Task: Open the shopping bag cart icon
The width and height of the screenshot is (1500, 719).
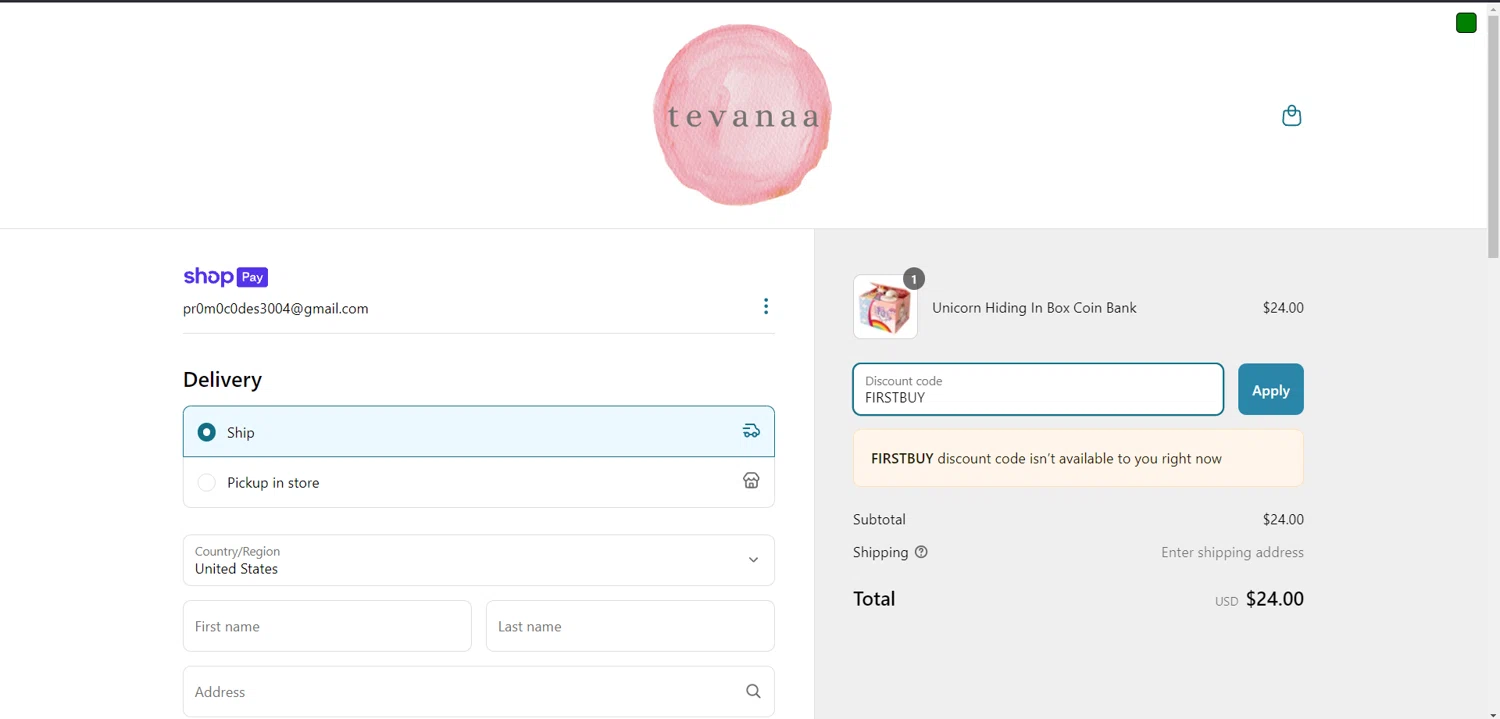Action: [1291, 115]
